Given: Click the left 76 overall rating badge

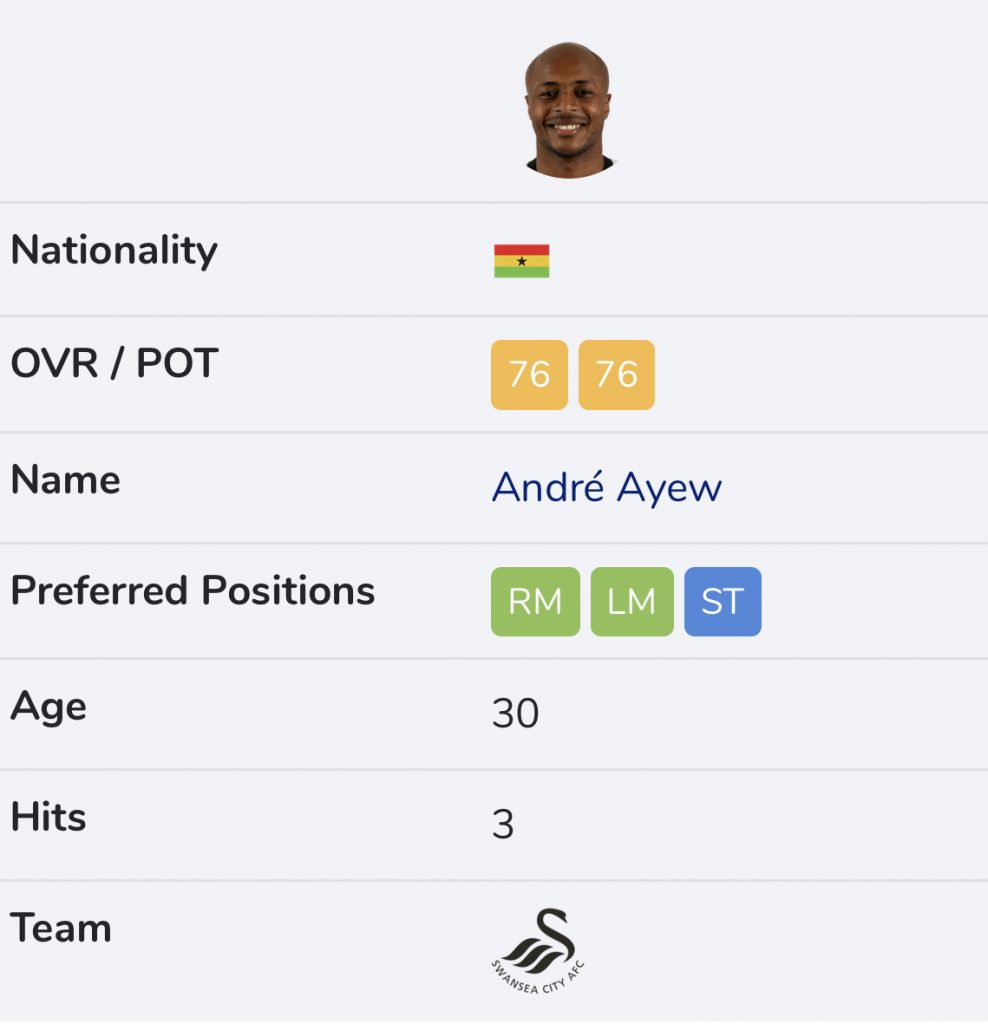Looking at the screenshot, I should tap(529, 375).
